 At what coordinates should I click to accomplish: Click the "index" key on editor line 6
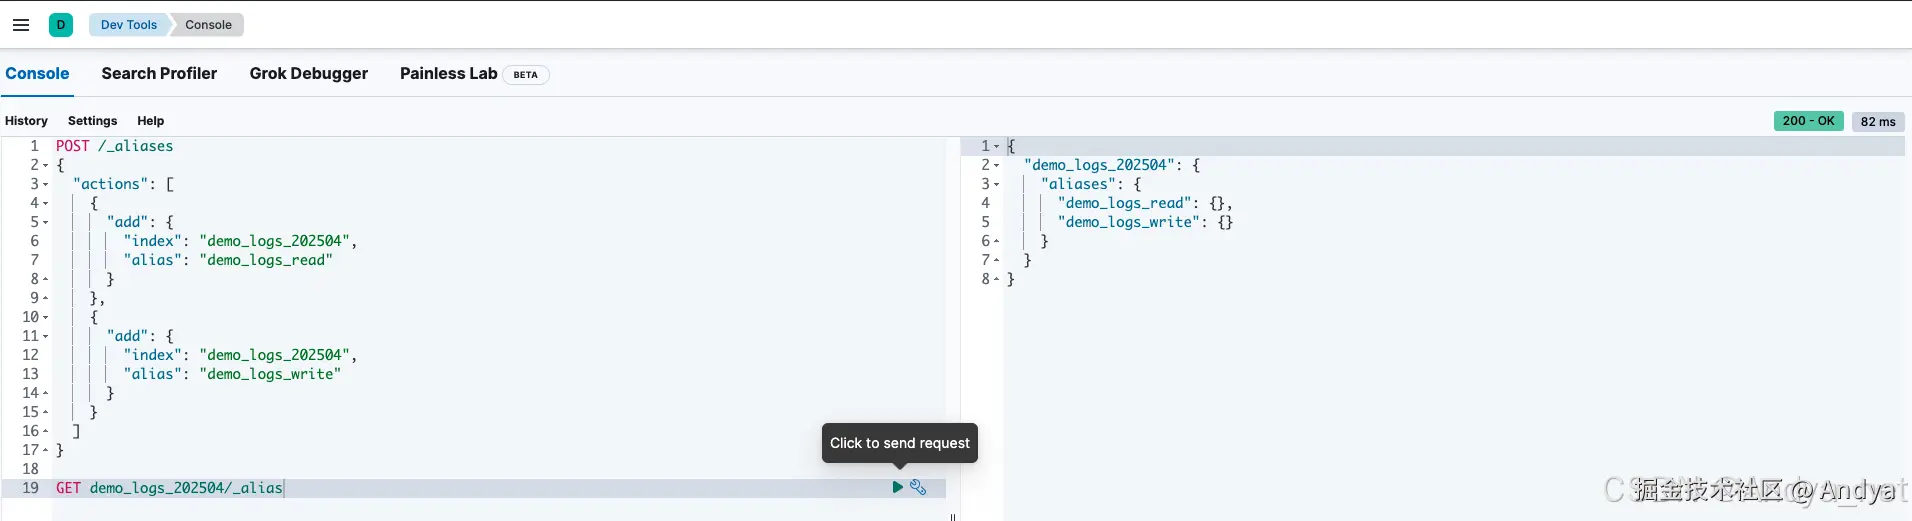153,241
